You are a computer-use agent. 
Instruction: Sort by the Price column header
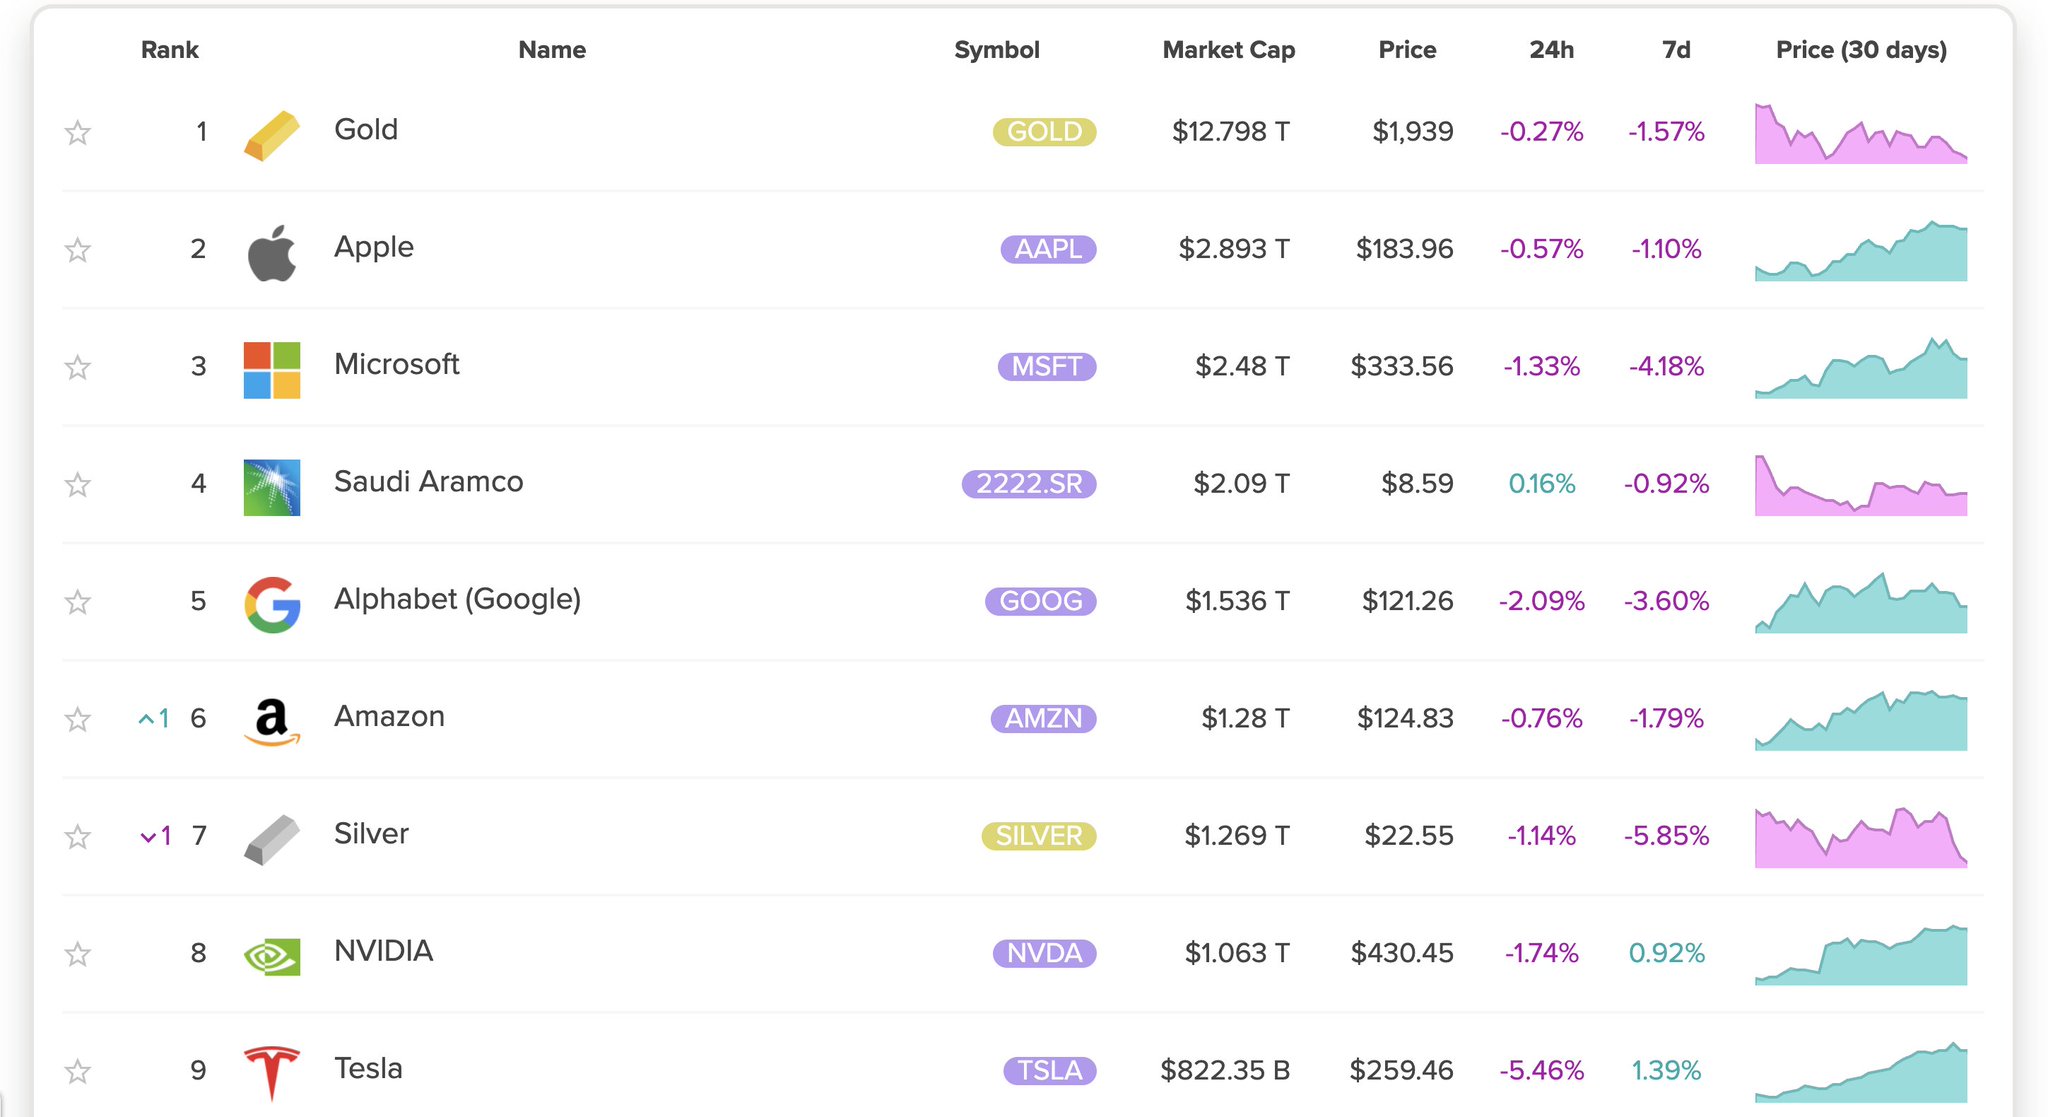[x=1407, y=50]
